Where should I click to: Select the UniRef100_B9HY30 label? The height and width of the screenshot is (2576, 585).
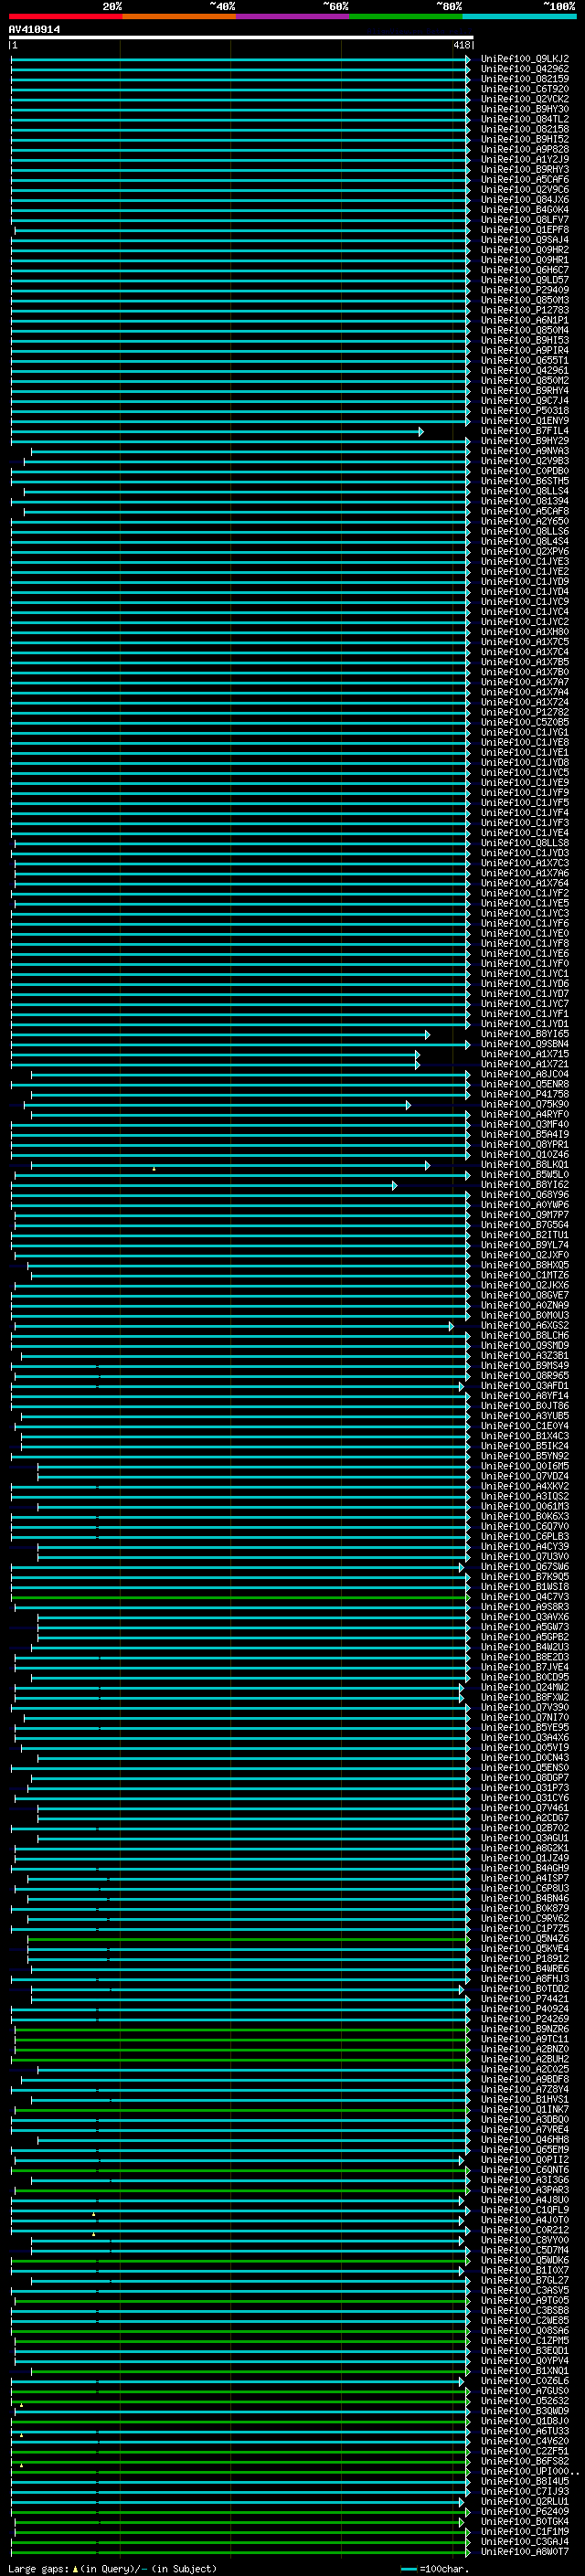[x=525, y=109]
